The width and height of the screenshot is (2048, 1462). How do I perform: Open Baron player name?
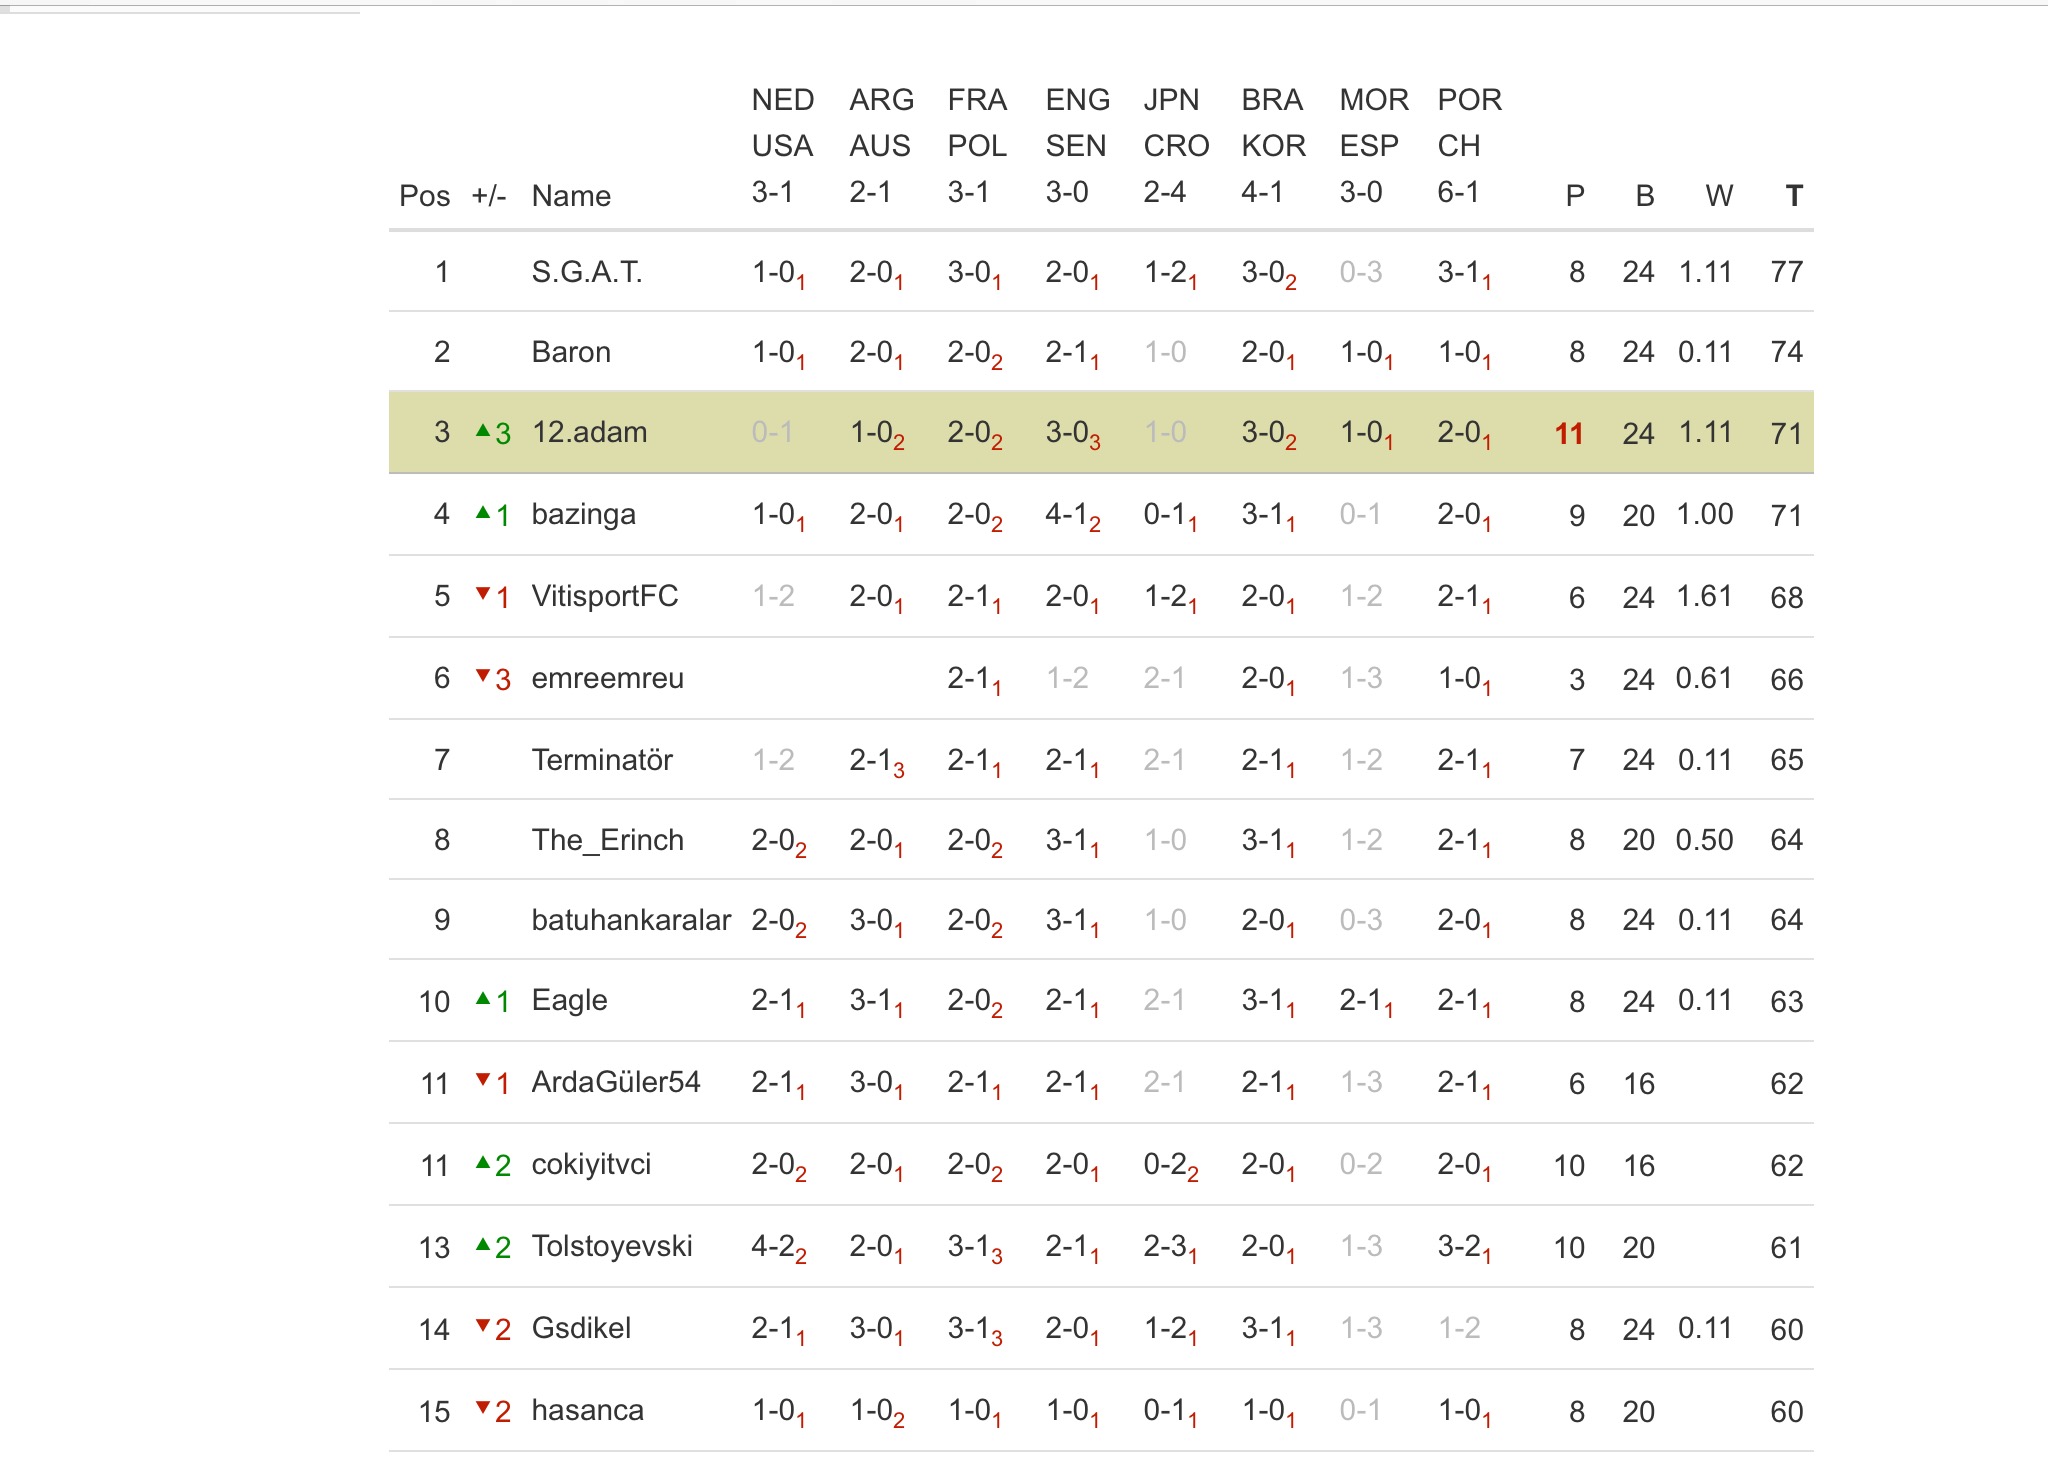pos(571,352)
